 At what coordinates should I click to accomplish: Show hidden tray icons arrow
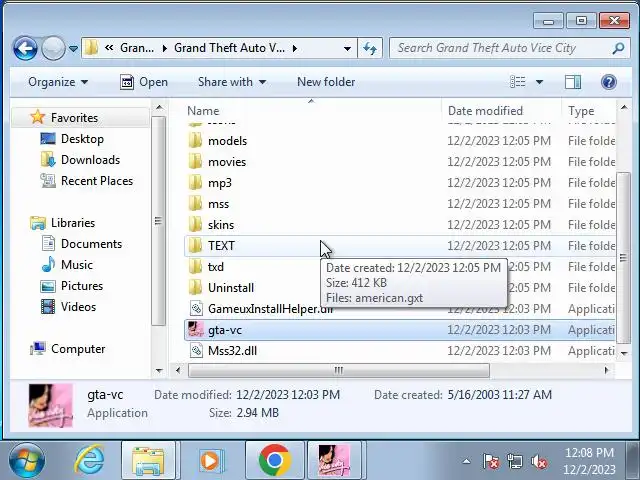(466, 462)
